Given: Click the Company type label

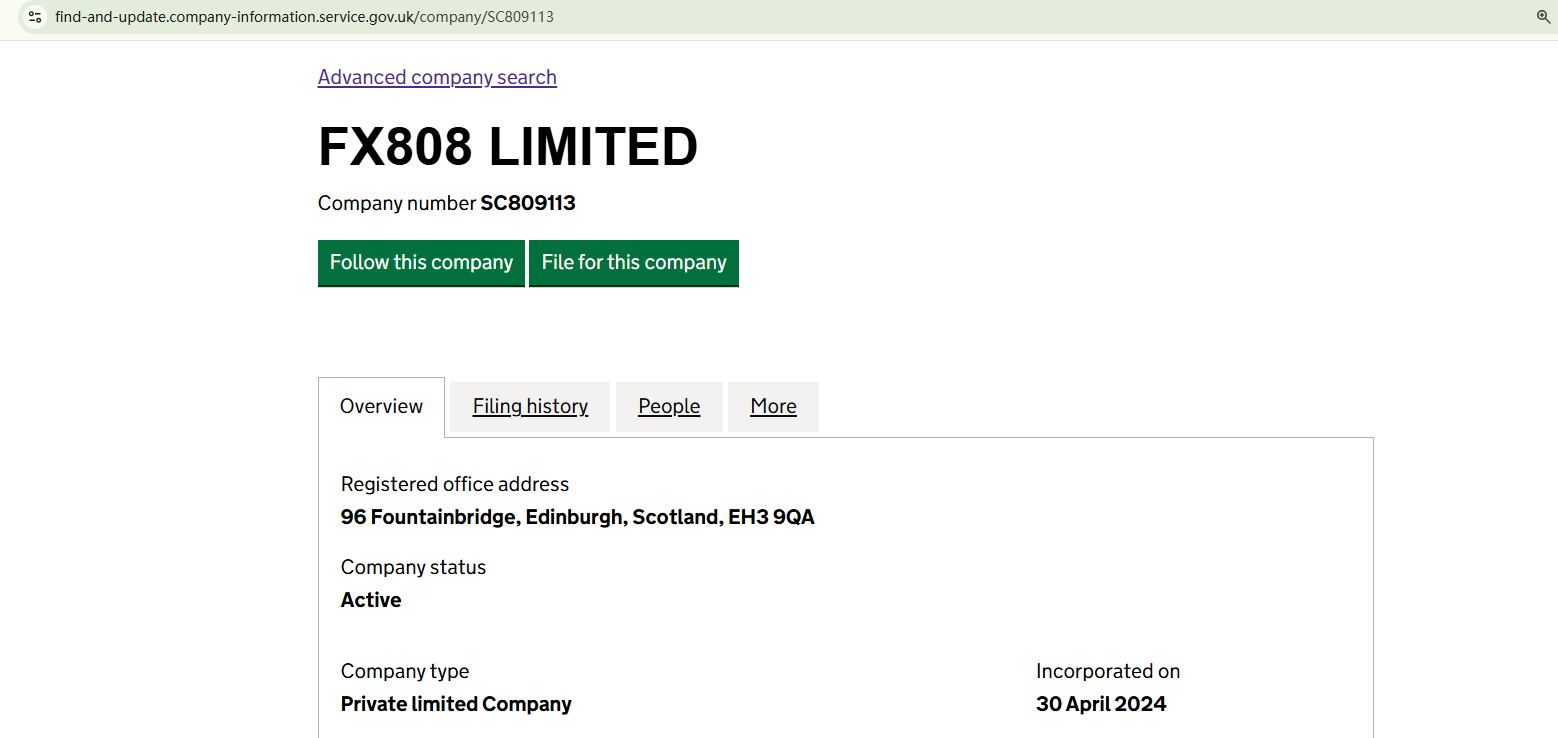Looking at the screenshot, I should [x=405, y=671].
